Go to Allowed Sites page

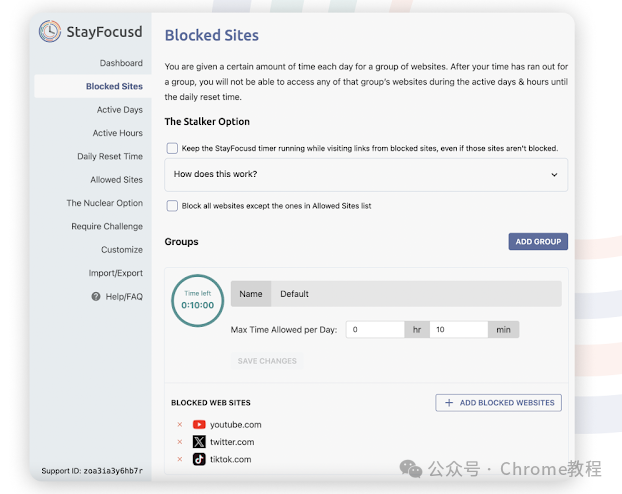(116, 180)
